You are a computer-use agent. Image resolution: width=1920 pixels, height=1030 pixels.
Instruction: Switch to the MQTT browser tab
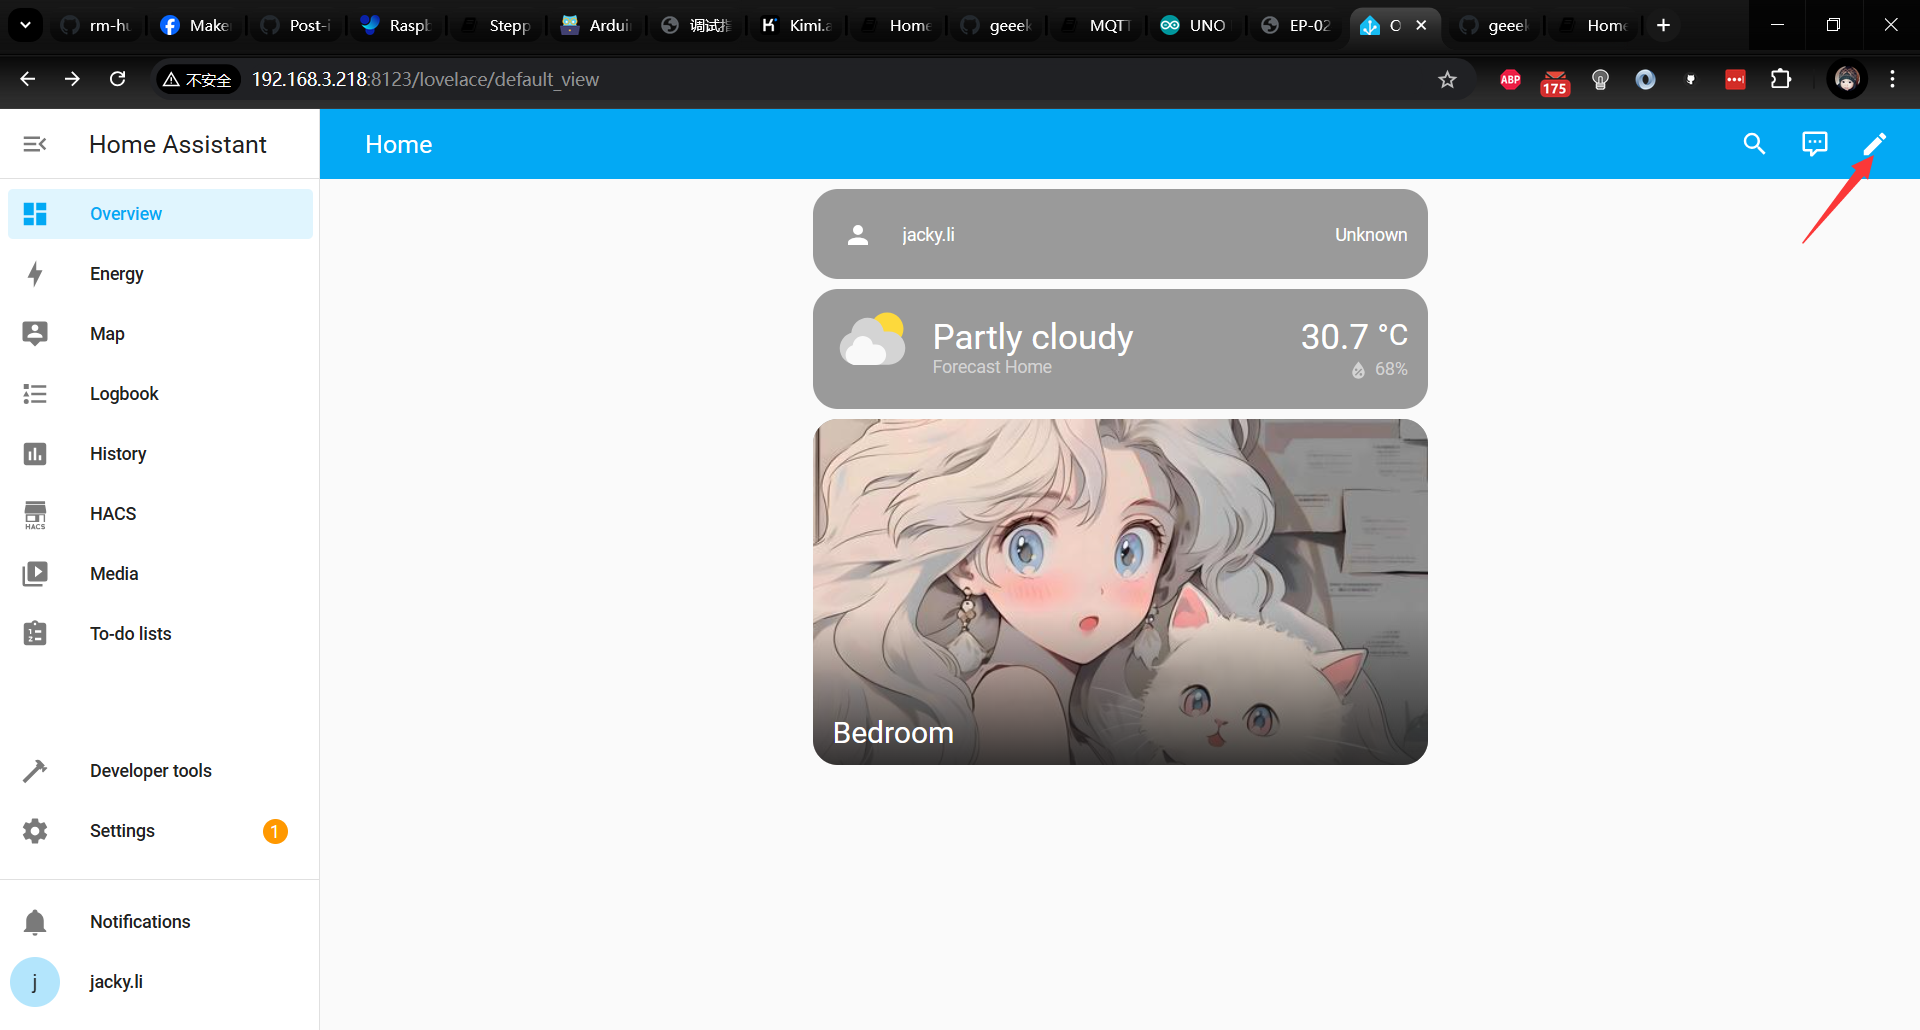click(x=1096, y=25)
